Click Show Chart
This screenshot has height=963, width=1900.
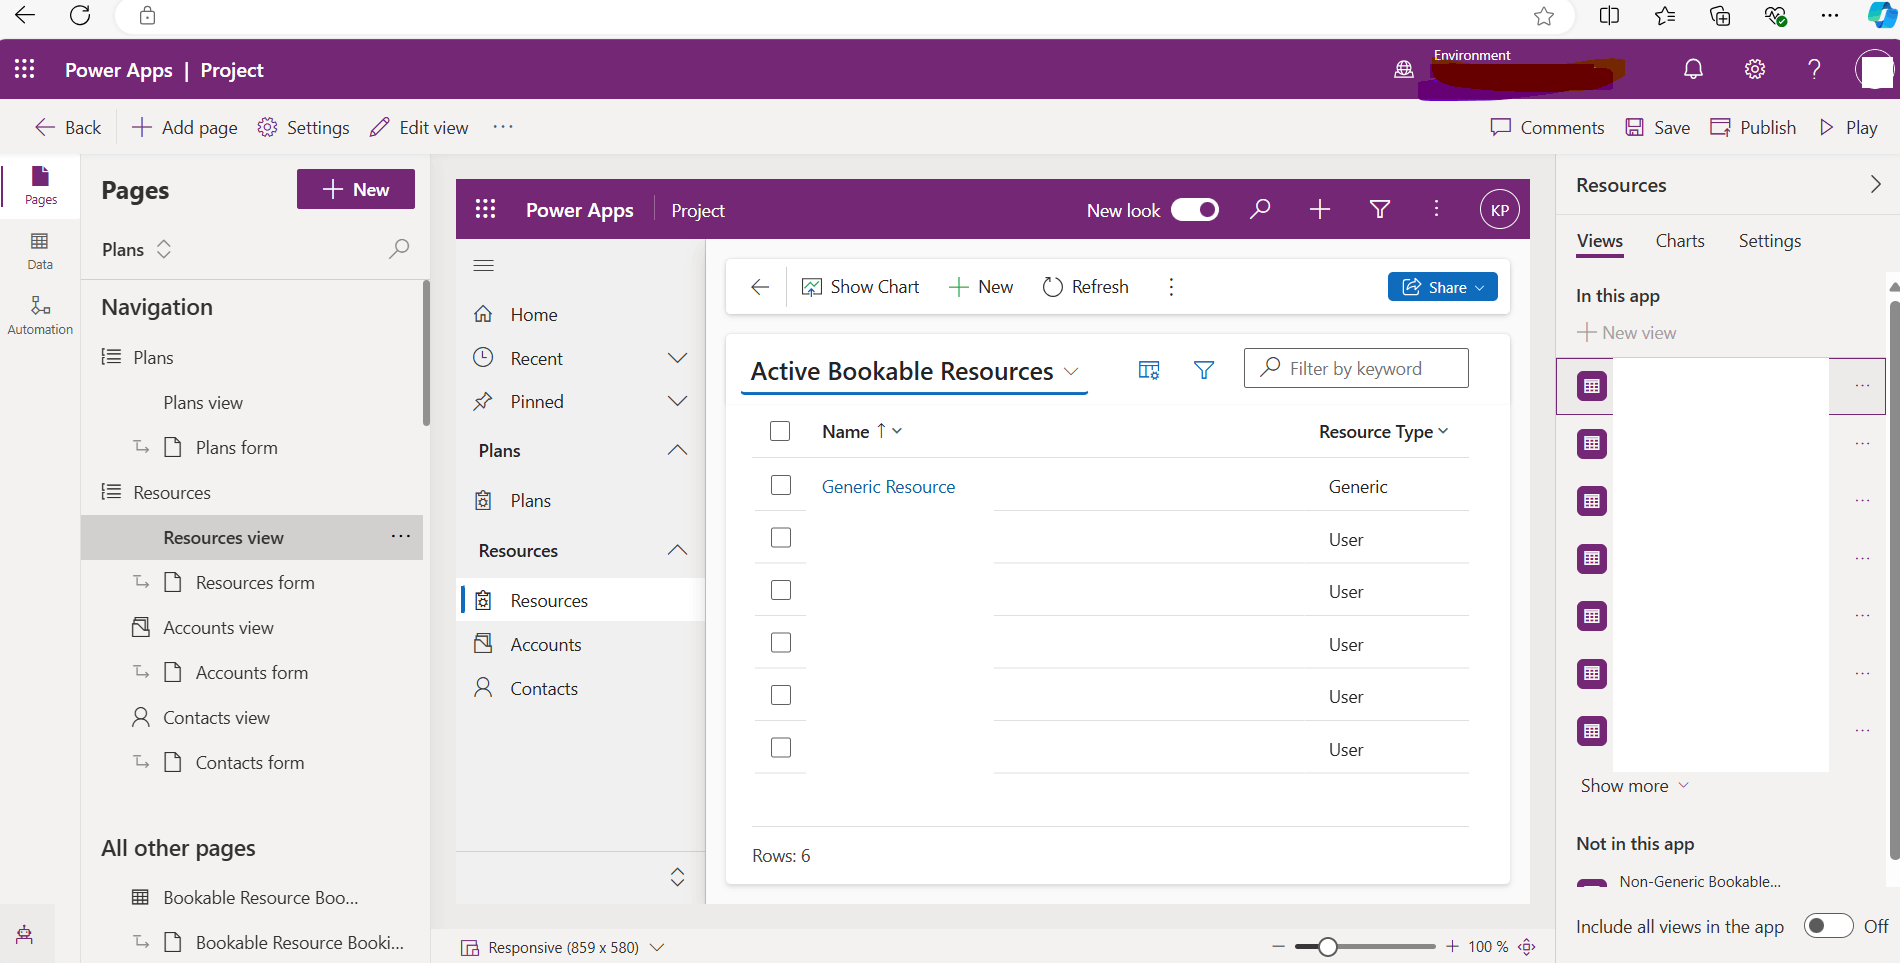(x=860, y=287)
